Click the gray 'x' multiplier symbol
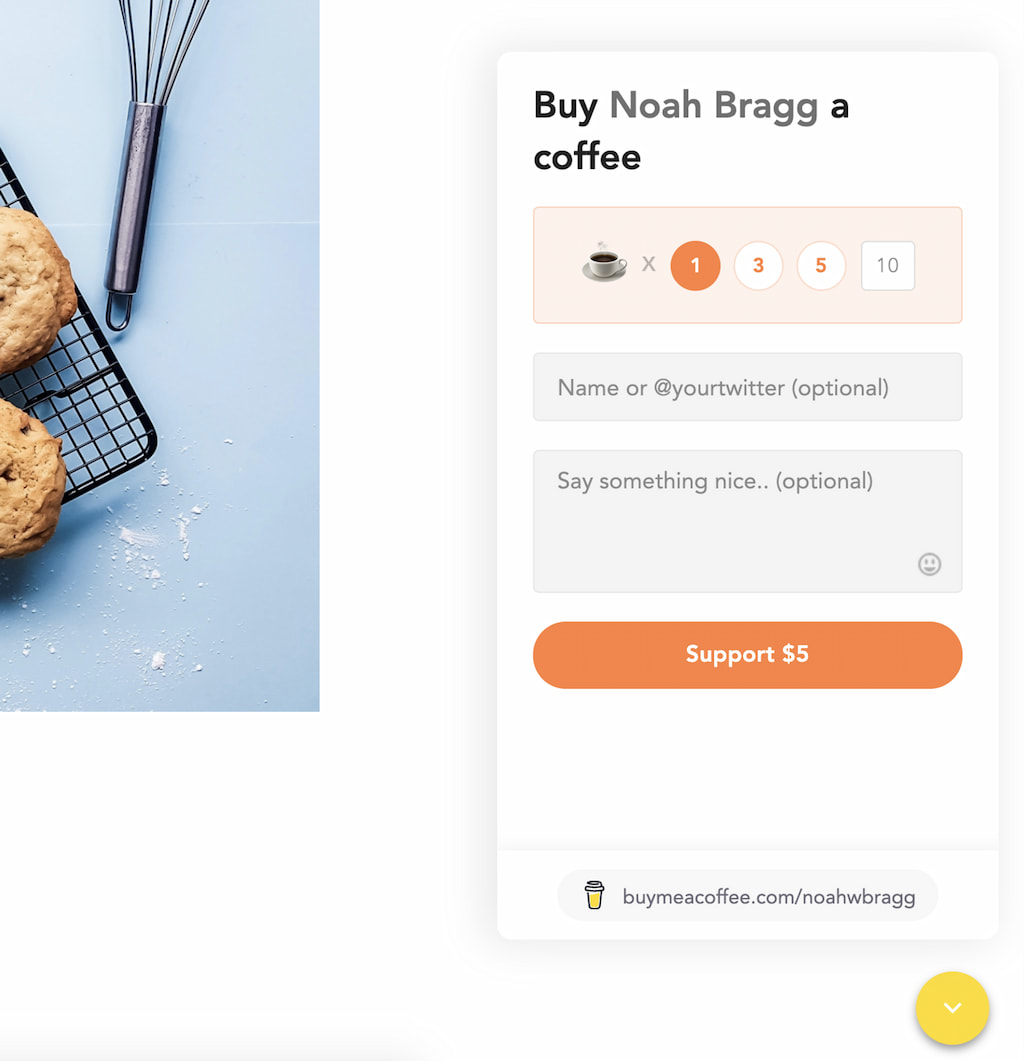Screen dimensions: 1024x1061 point(648,265)
